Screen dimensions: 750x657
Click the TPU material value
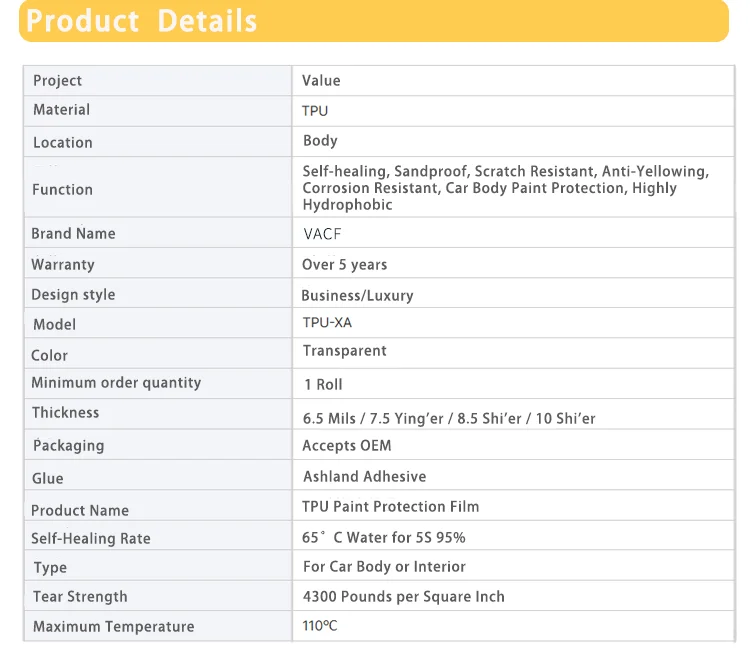click(315, 111)
